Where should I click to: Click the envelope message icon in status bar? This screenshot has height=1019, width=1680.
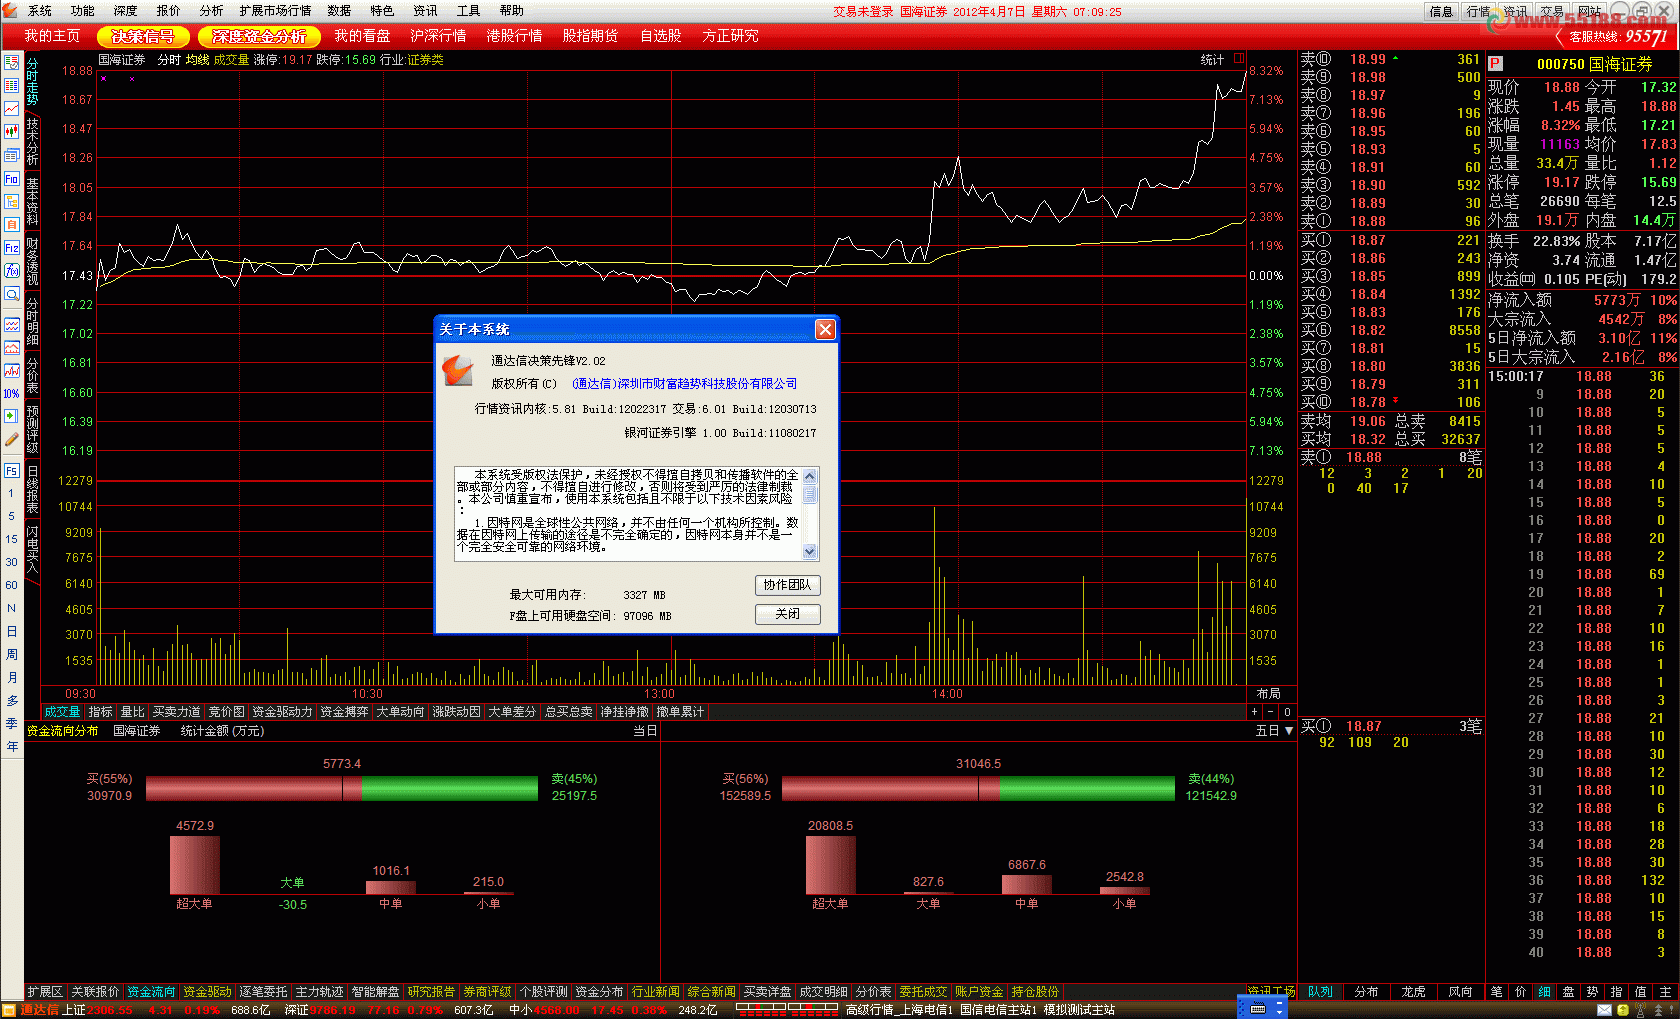coord(1605,1010)
